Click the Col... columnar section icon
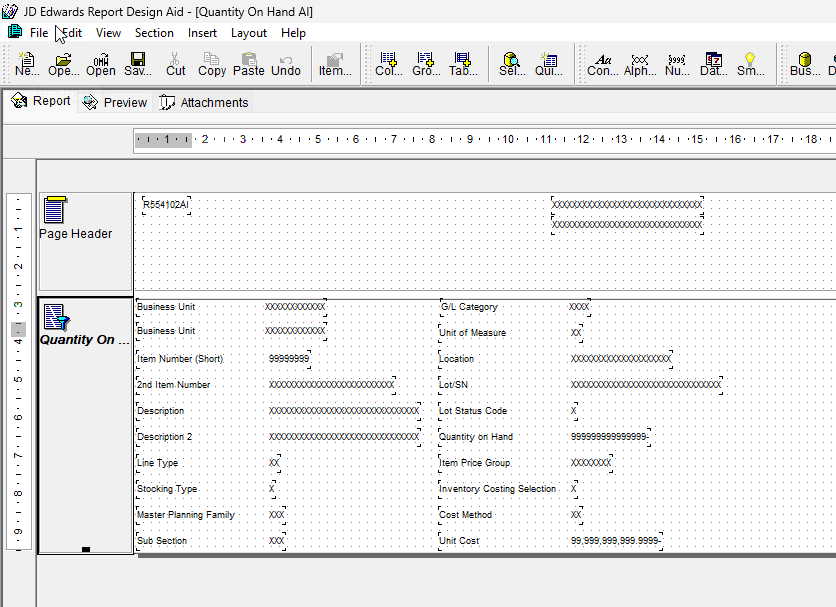836x607 pixels. tap(389, 63)
